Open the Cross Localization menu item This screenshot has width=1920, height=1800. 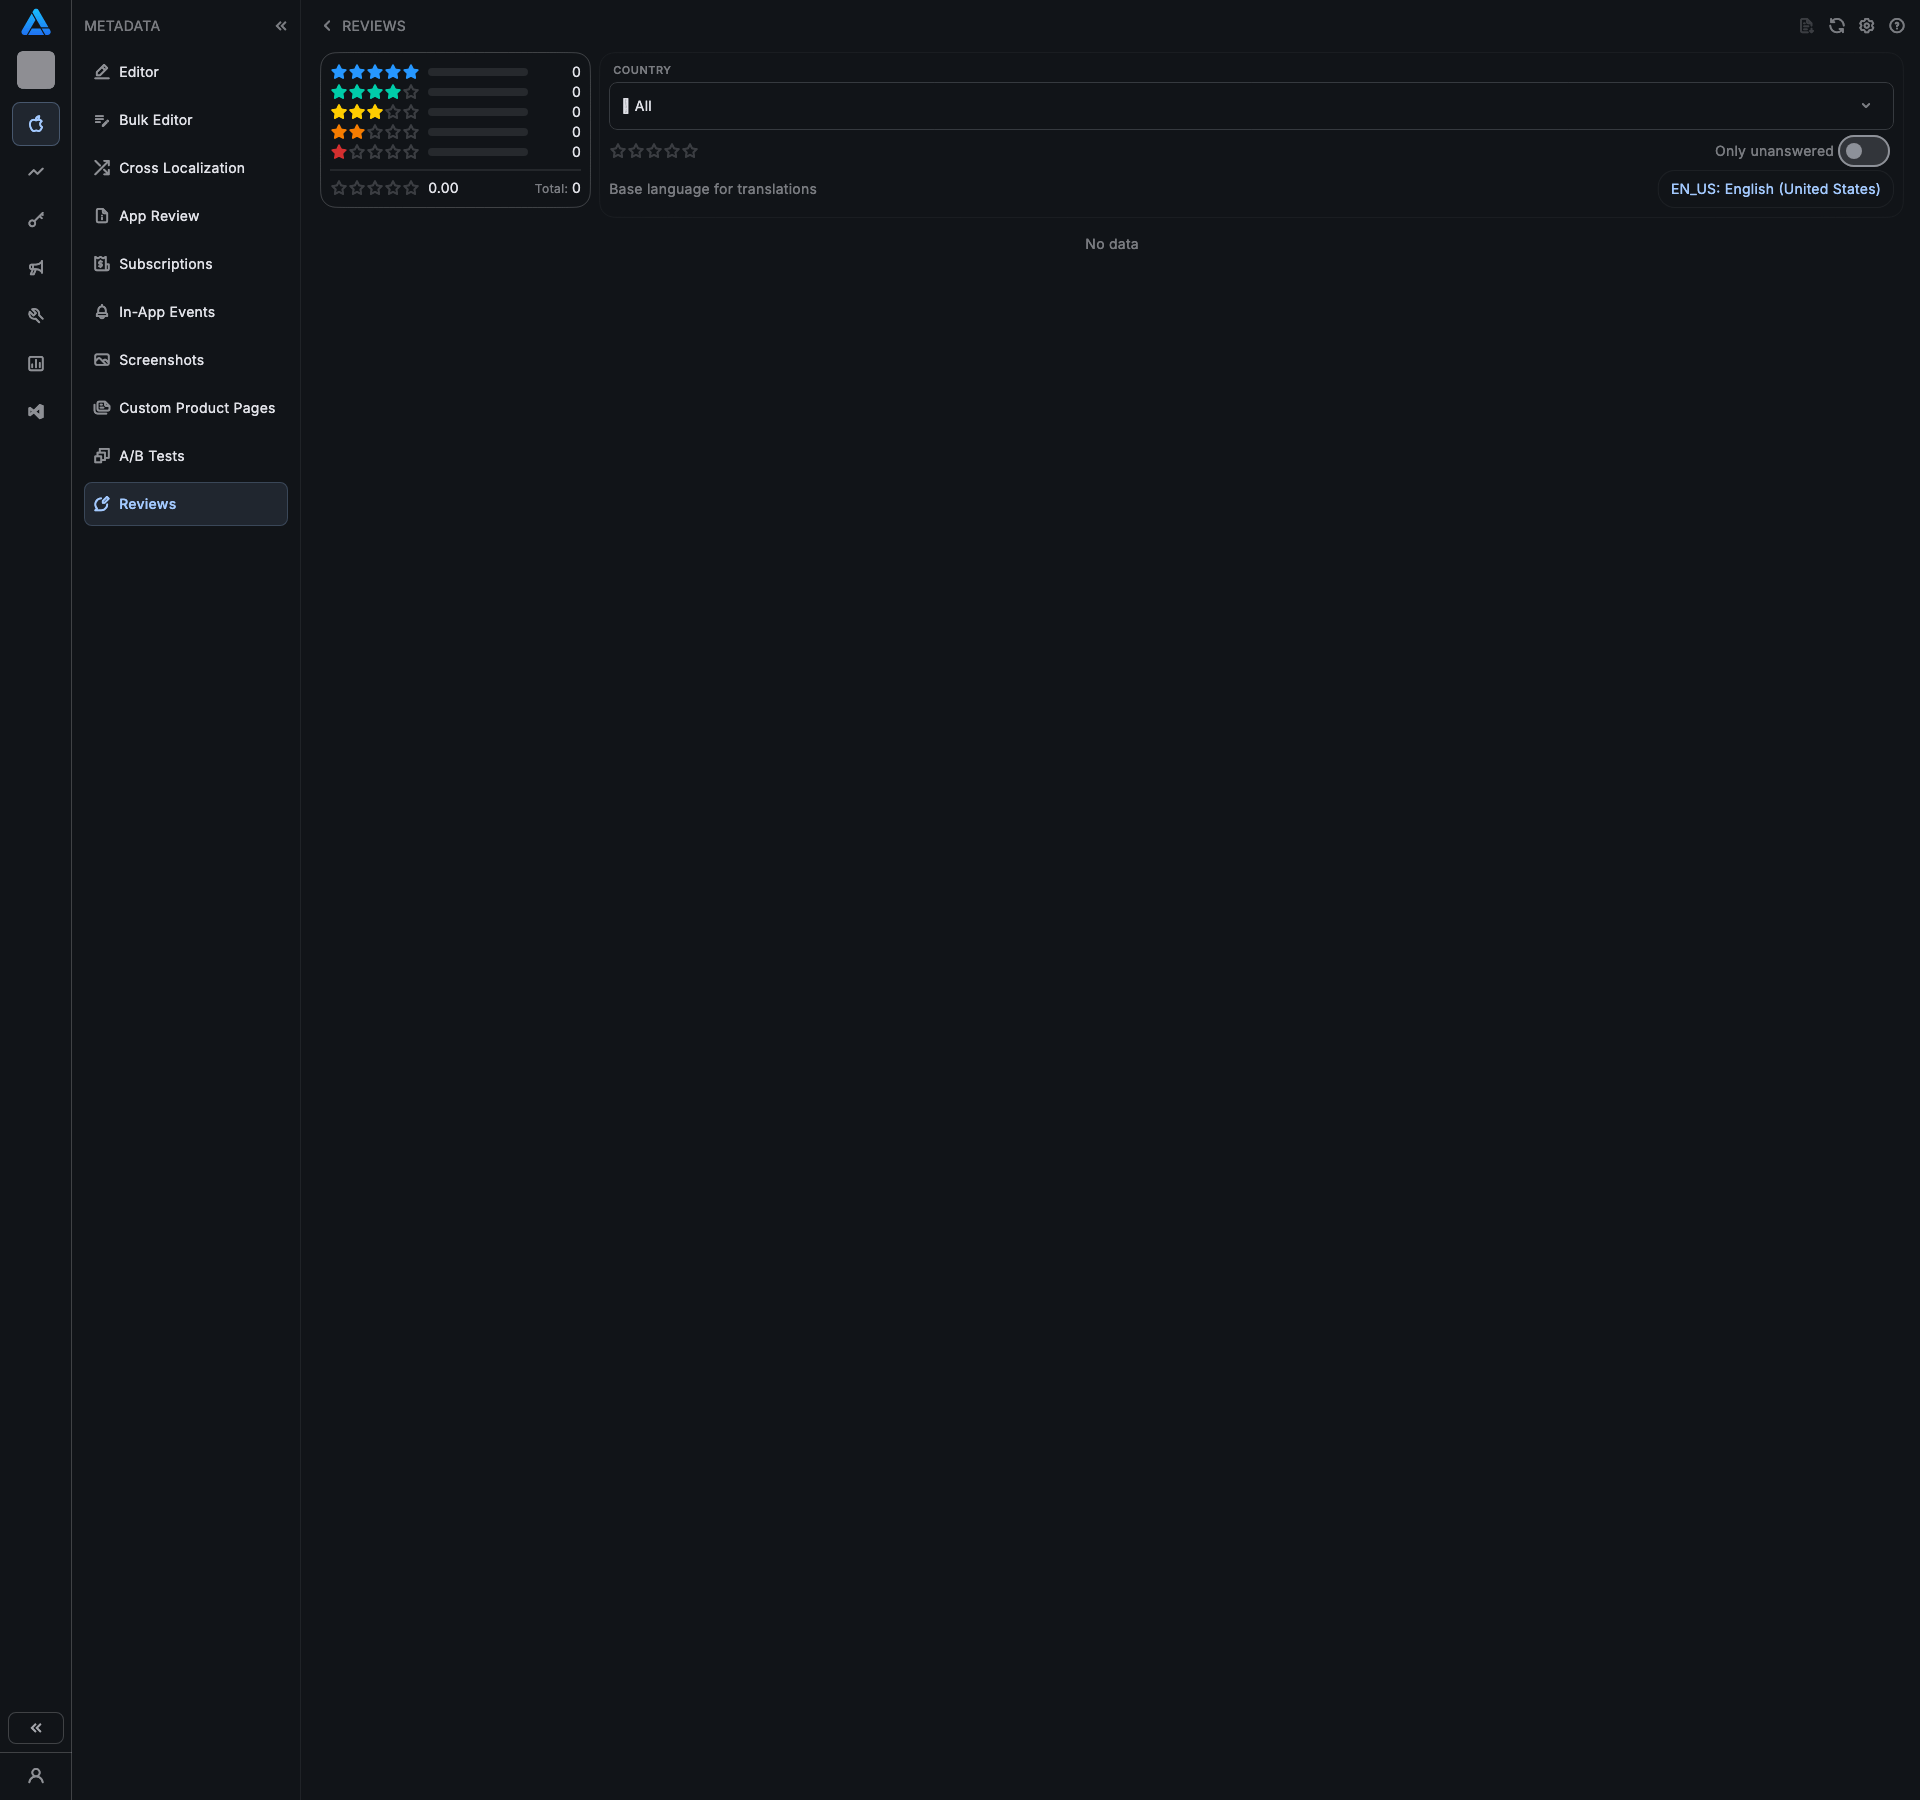tap(181, 168)
